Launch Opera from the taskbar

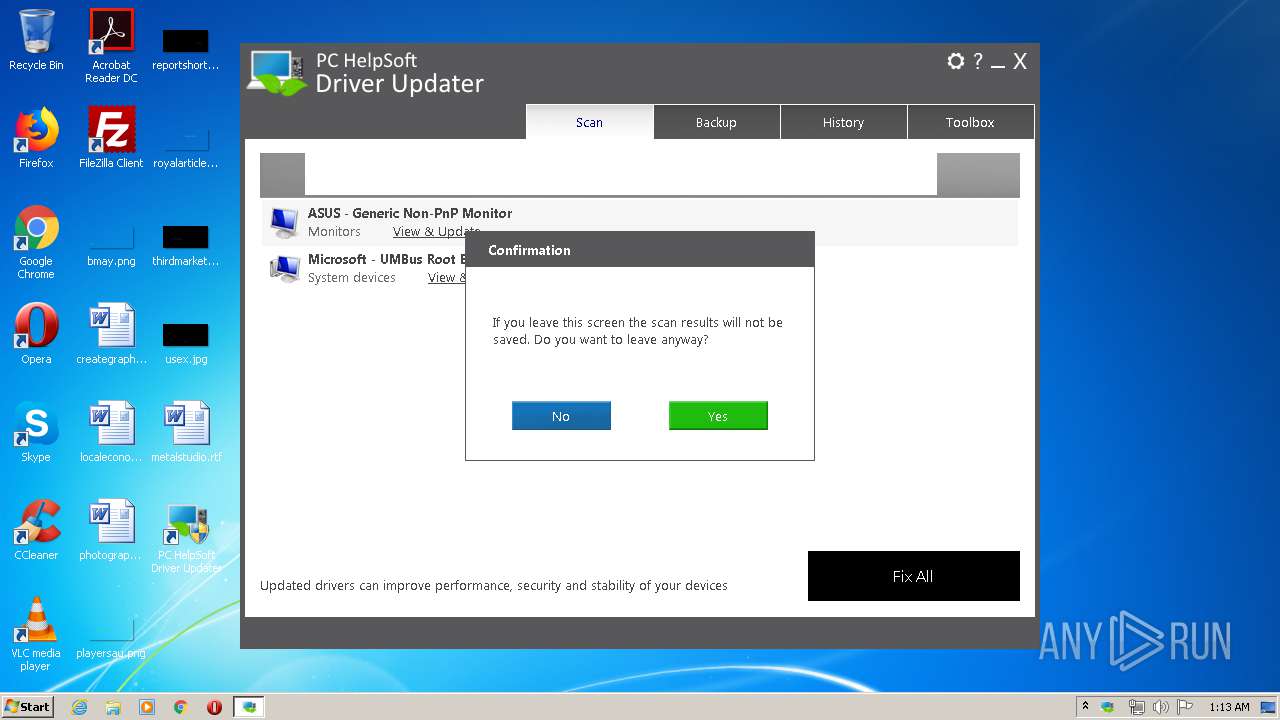point(214,707)
